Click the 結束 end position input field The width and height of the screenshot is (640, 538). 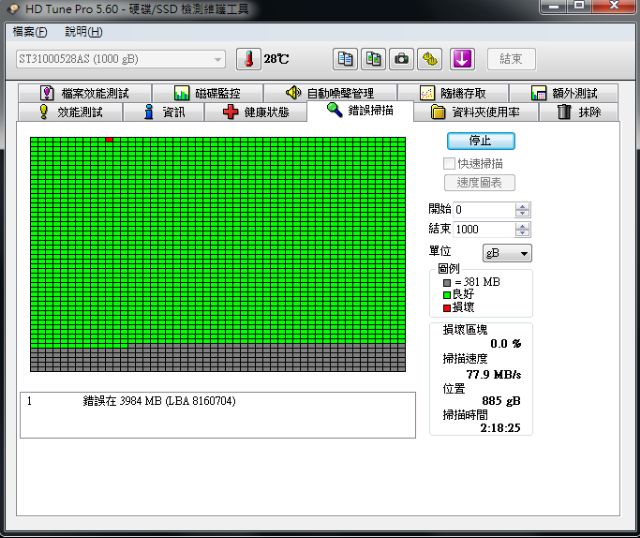484,229
